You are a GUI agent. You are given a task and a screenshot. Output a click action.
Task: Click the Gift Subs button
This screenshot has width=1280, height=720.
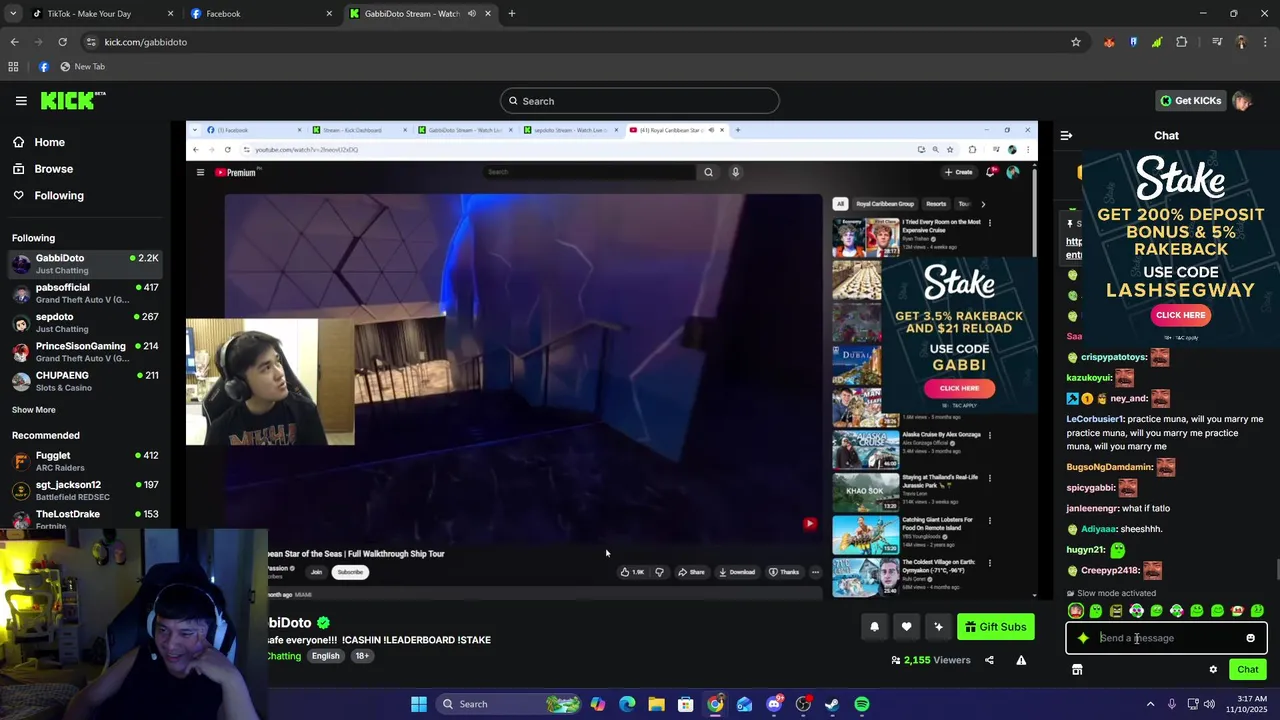click(x=995, y=627)
